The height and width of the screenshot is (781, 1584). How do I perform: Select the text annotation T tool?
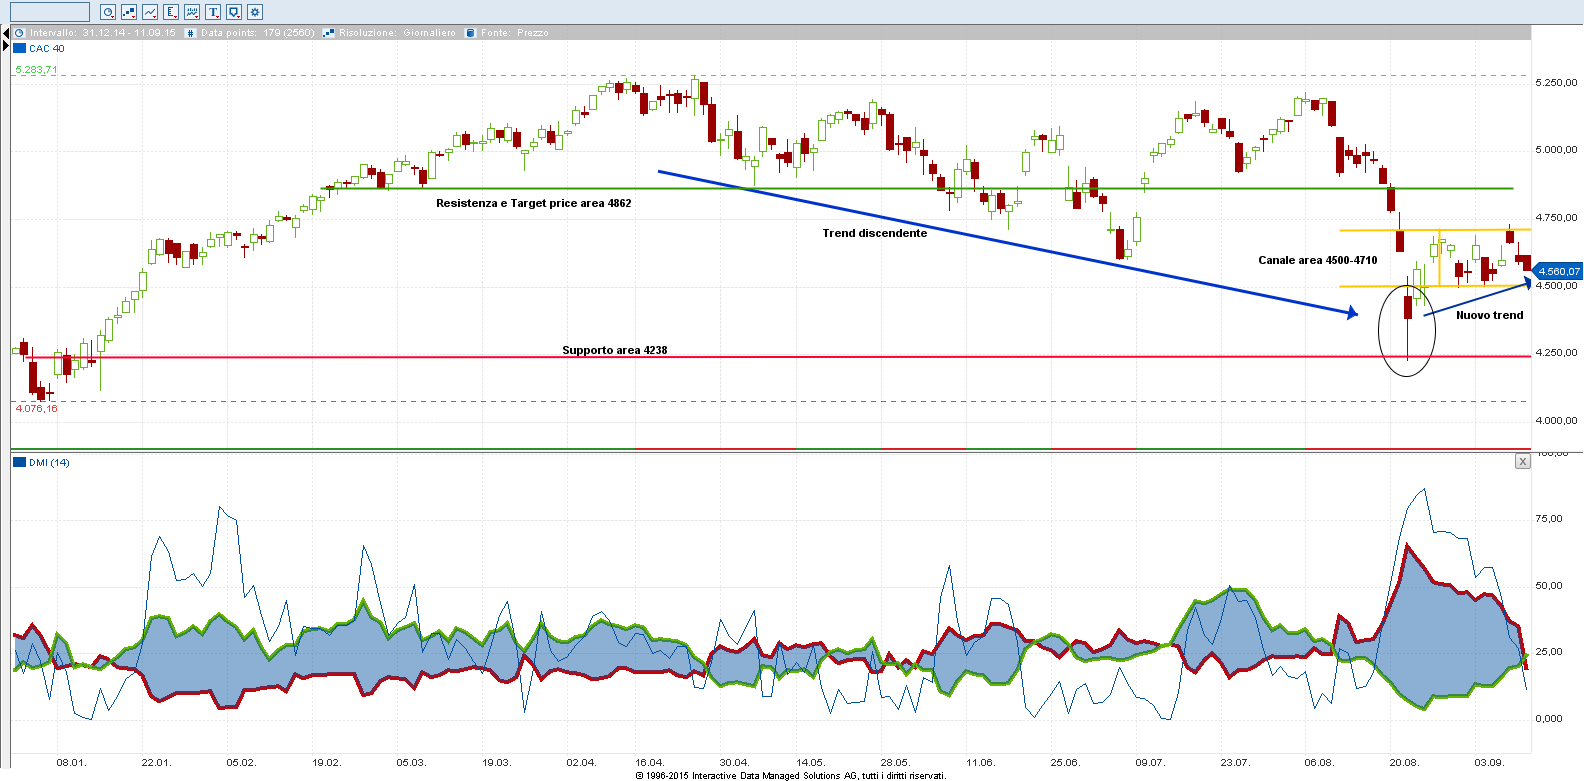pyautogui.click(x=213, y=12)
